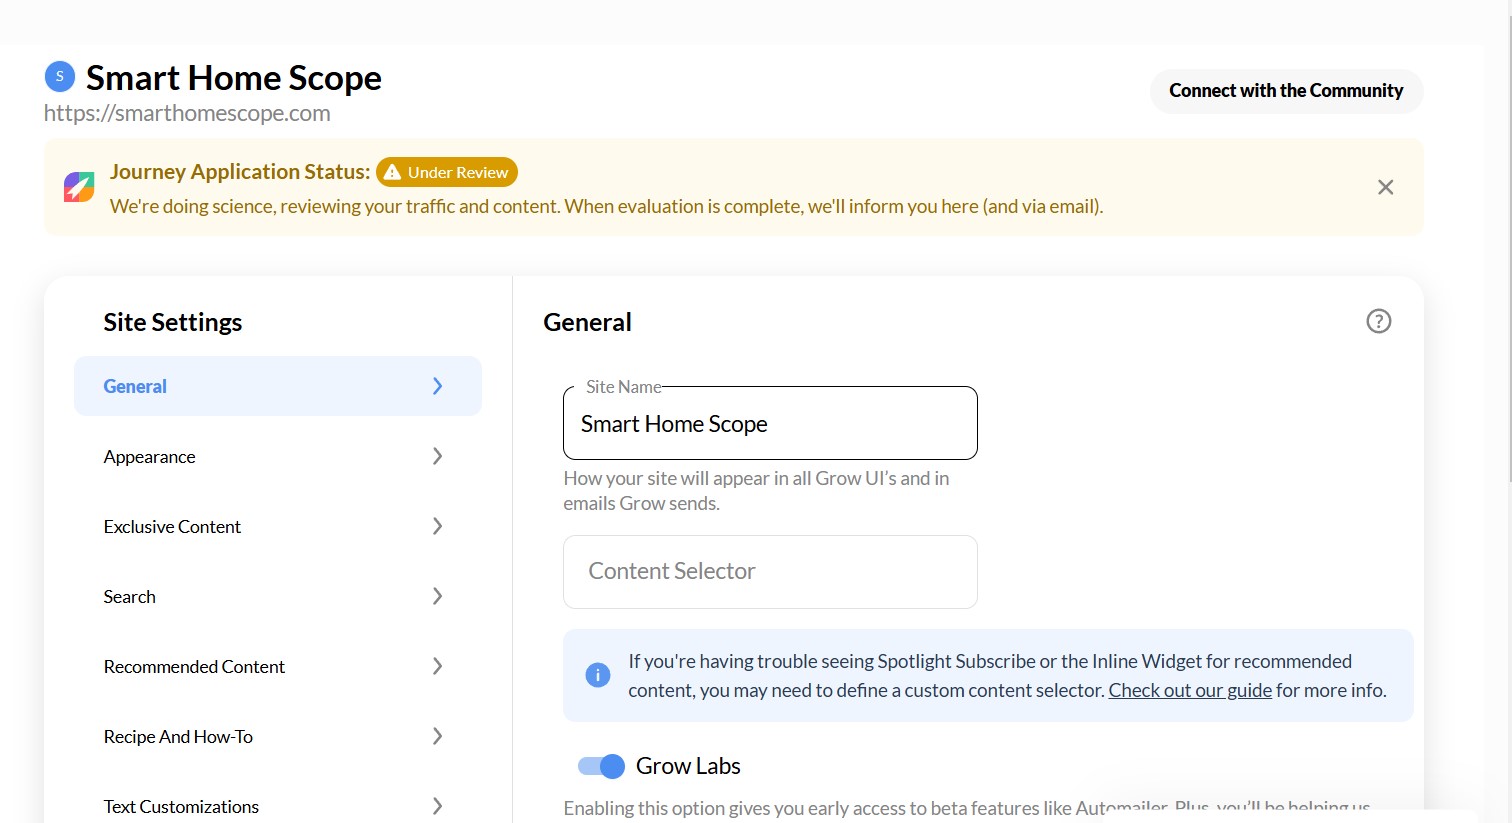Click the Under Review warning badge
This screenshot has height=823, width=1512.
point(447,172)
